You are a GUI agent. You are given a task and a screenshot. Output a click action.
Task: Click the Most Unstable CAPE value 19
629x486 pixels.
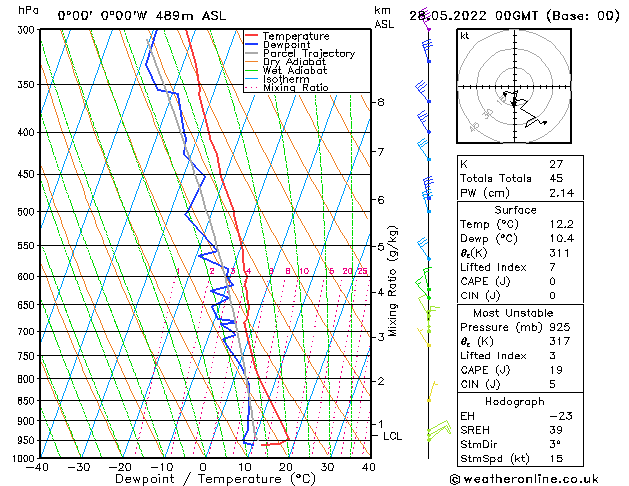coord(556,370)
